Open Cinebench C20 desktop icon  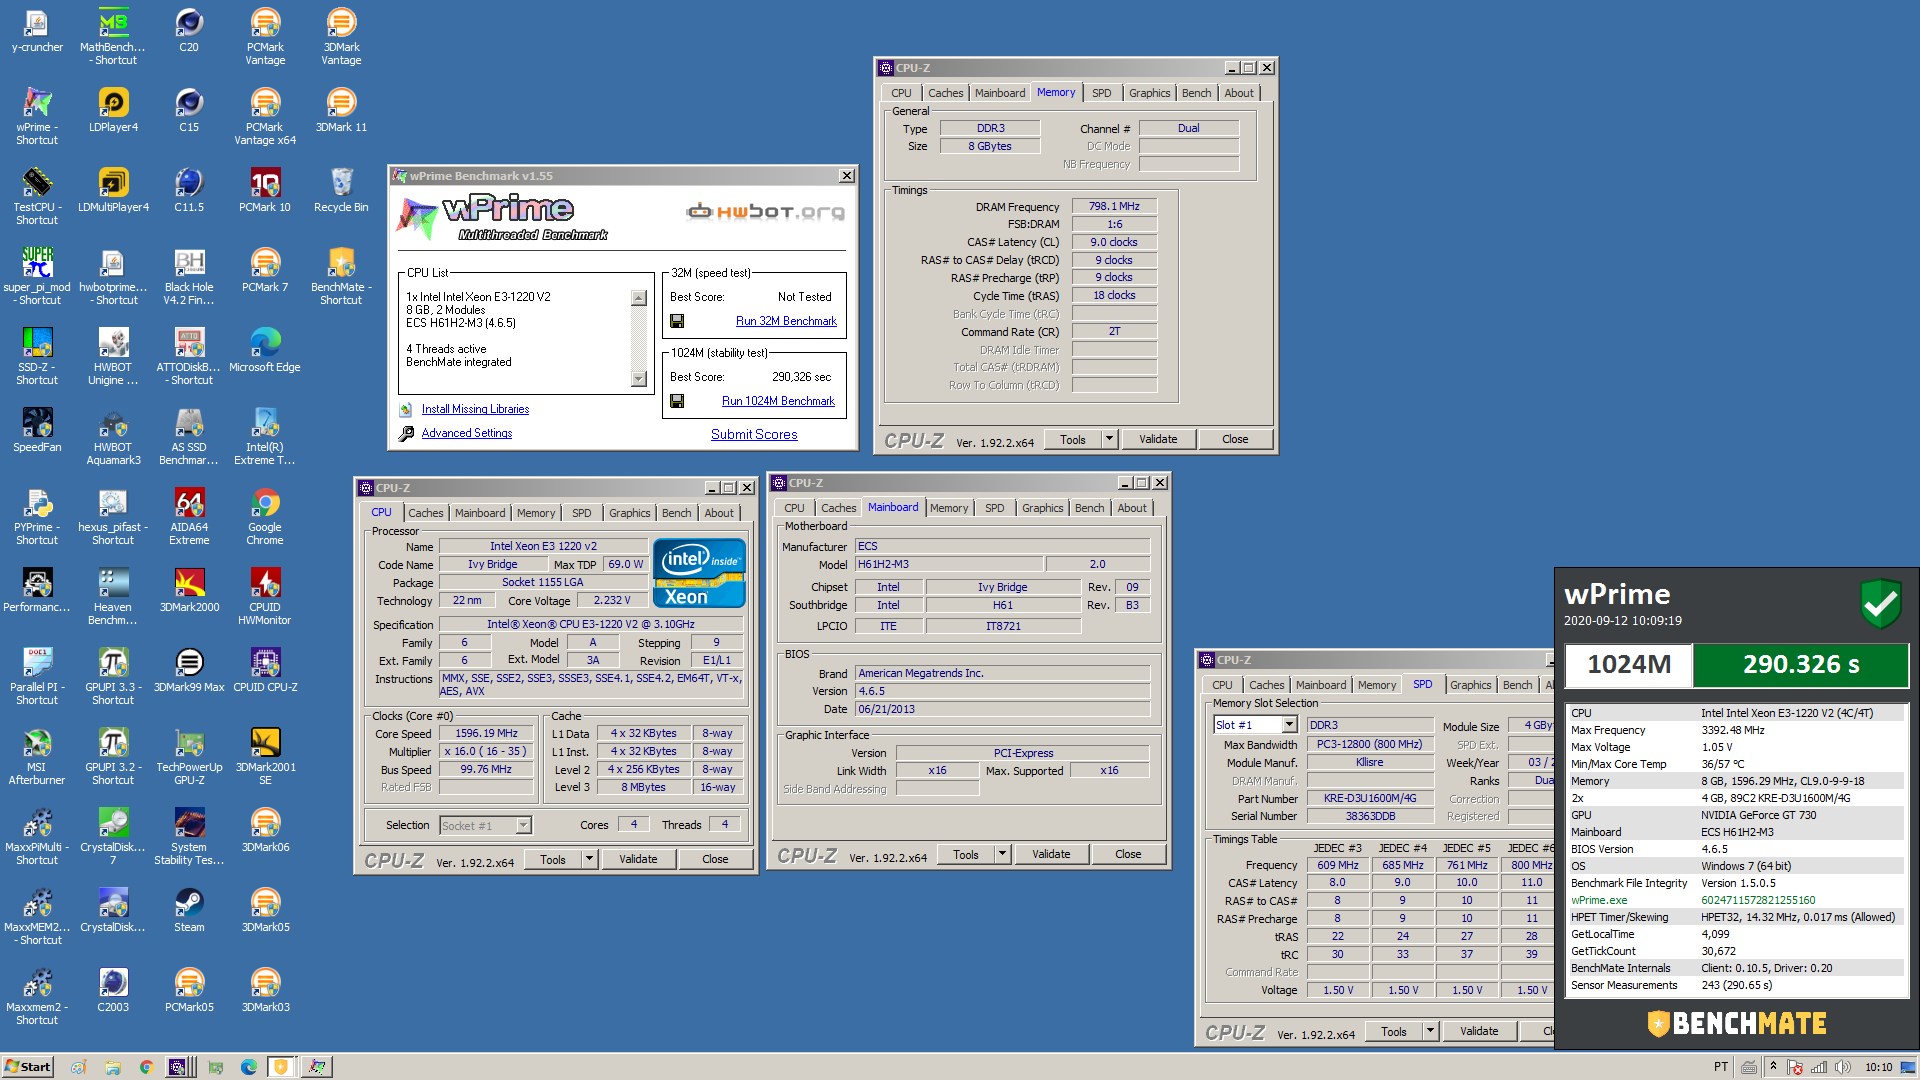coord(189,30)
